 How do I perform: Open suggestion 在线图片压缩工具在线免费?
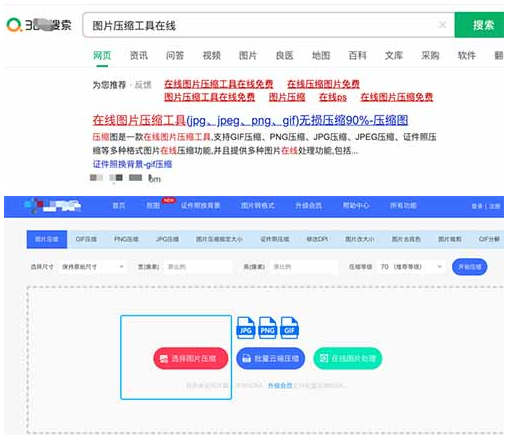(219, 84)
